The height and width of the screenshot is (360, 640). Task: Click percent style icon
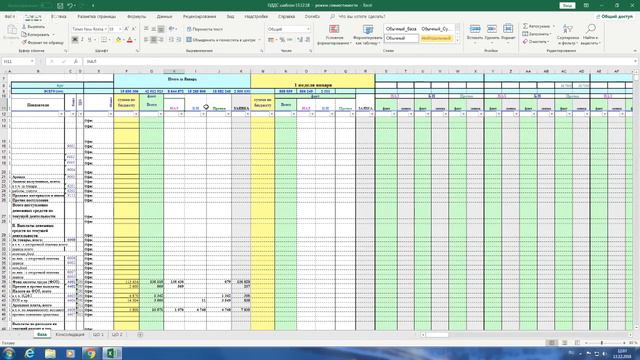pyautogui.click(x=282, y=40)
